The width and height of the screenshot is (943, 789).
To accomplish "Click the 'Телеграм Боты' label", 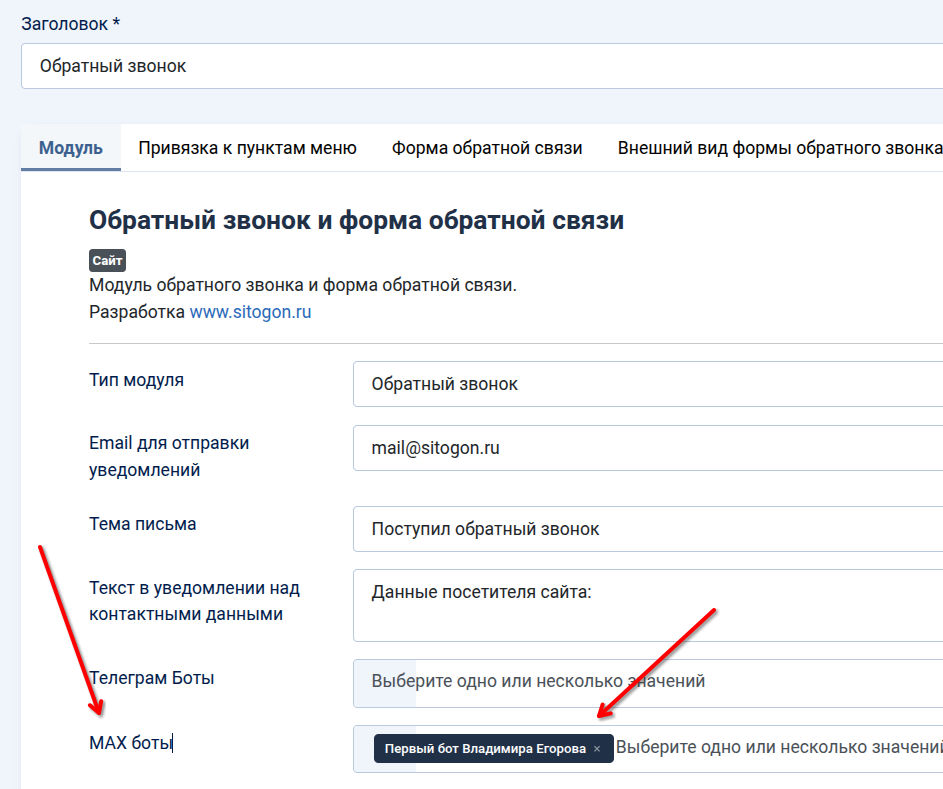I will 151,678.
